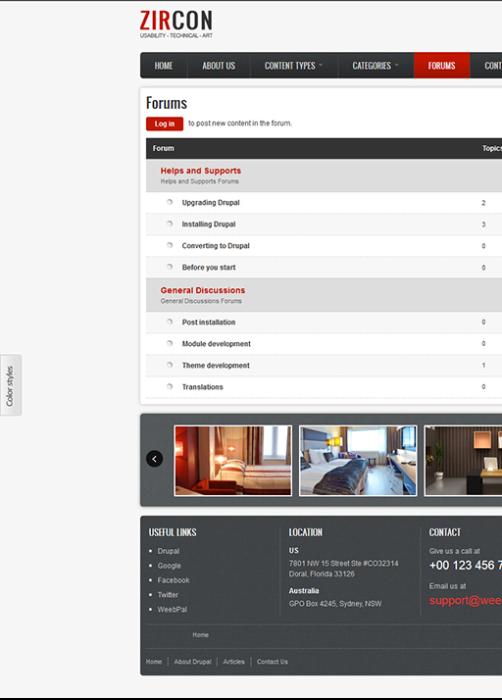
Task: Click the status icon beside Converting to Drupal
Action: [170, 245]
